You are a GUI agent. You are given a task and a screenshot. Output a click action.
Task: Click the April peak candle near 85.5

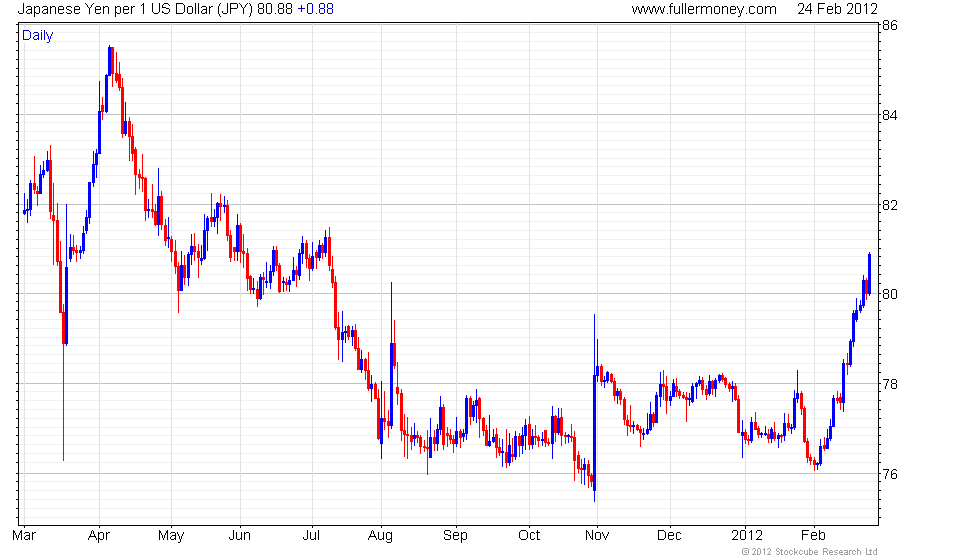[x=110, y=61]
